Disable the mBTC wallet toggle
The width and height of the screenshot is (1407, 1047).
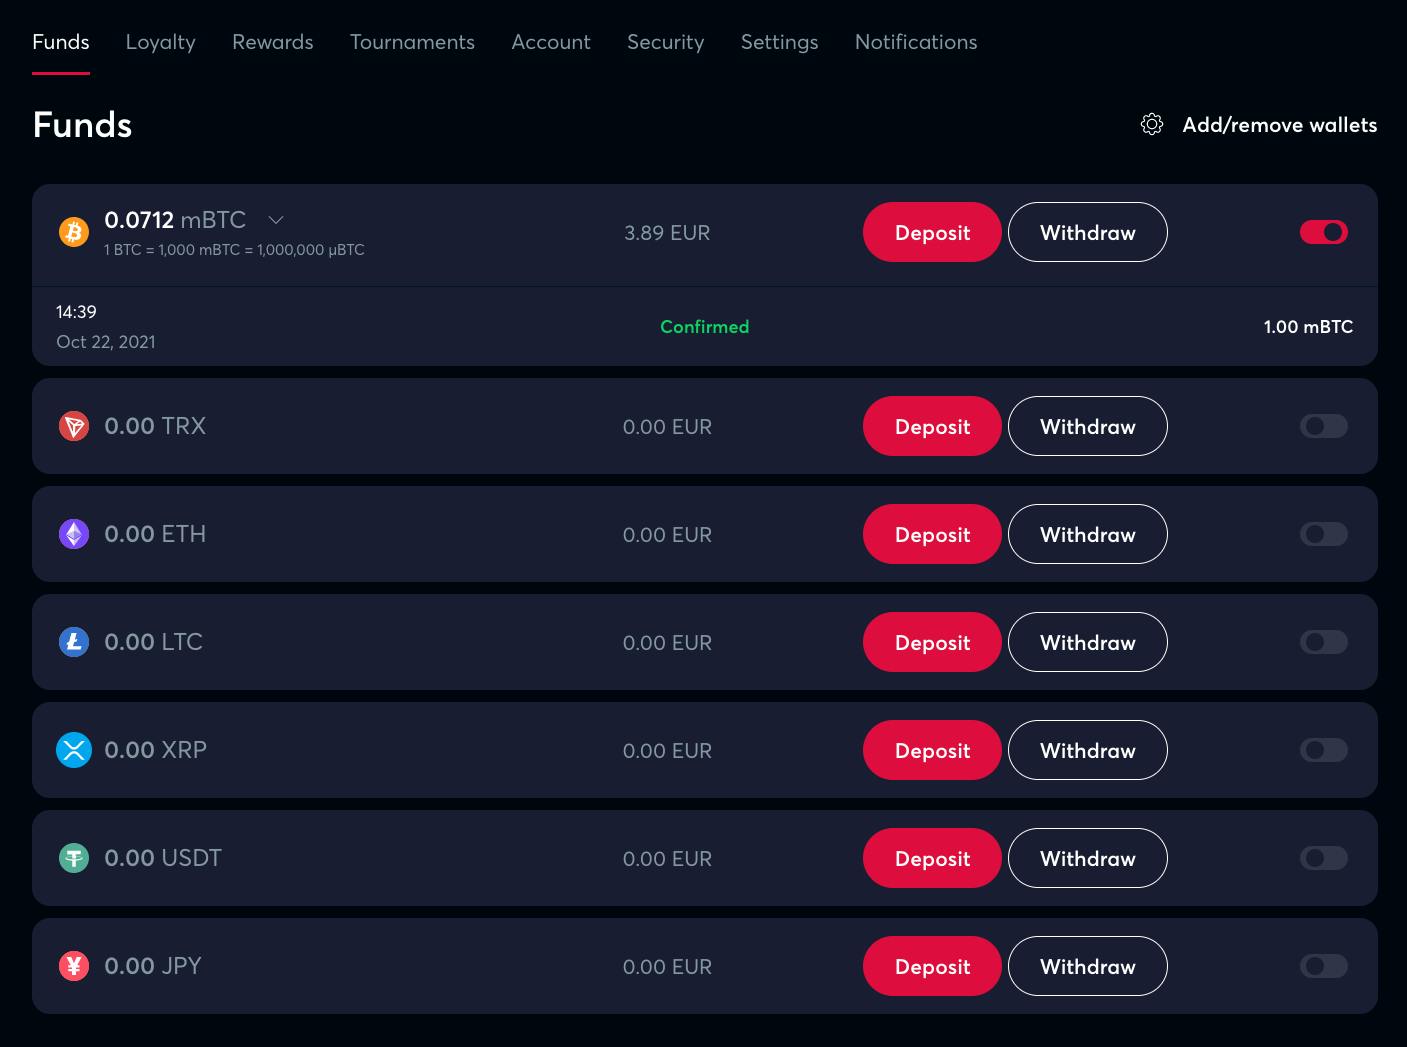1323,232
